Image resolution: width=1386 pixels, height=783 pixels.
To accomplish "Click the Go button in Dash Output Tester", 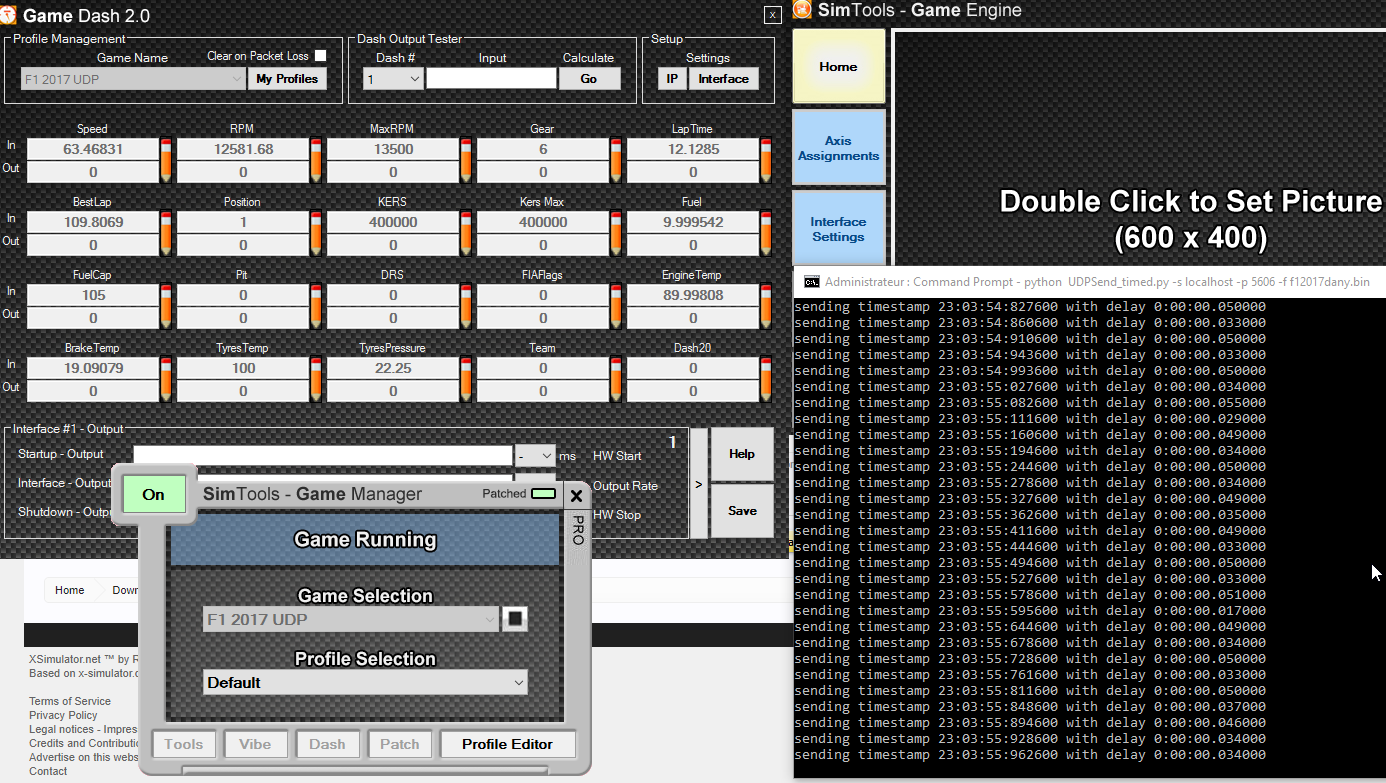I will (589, 79).
